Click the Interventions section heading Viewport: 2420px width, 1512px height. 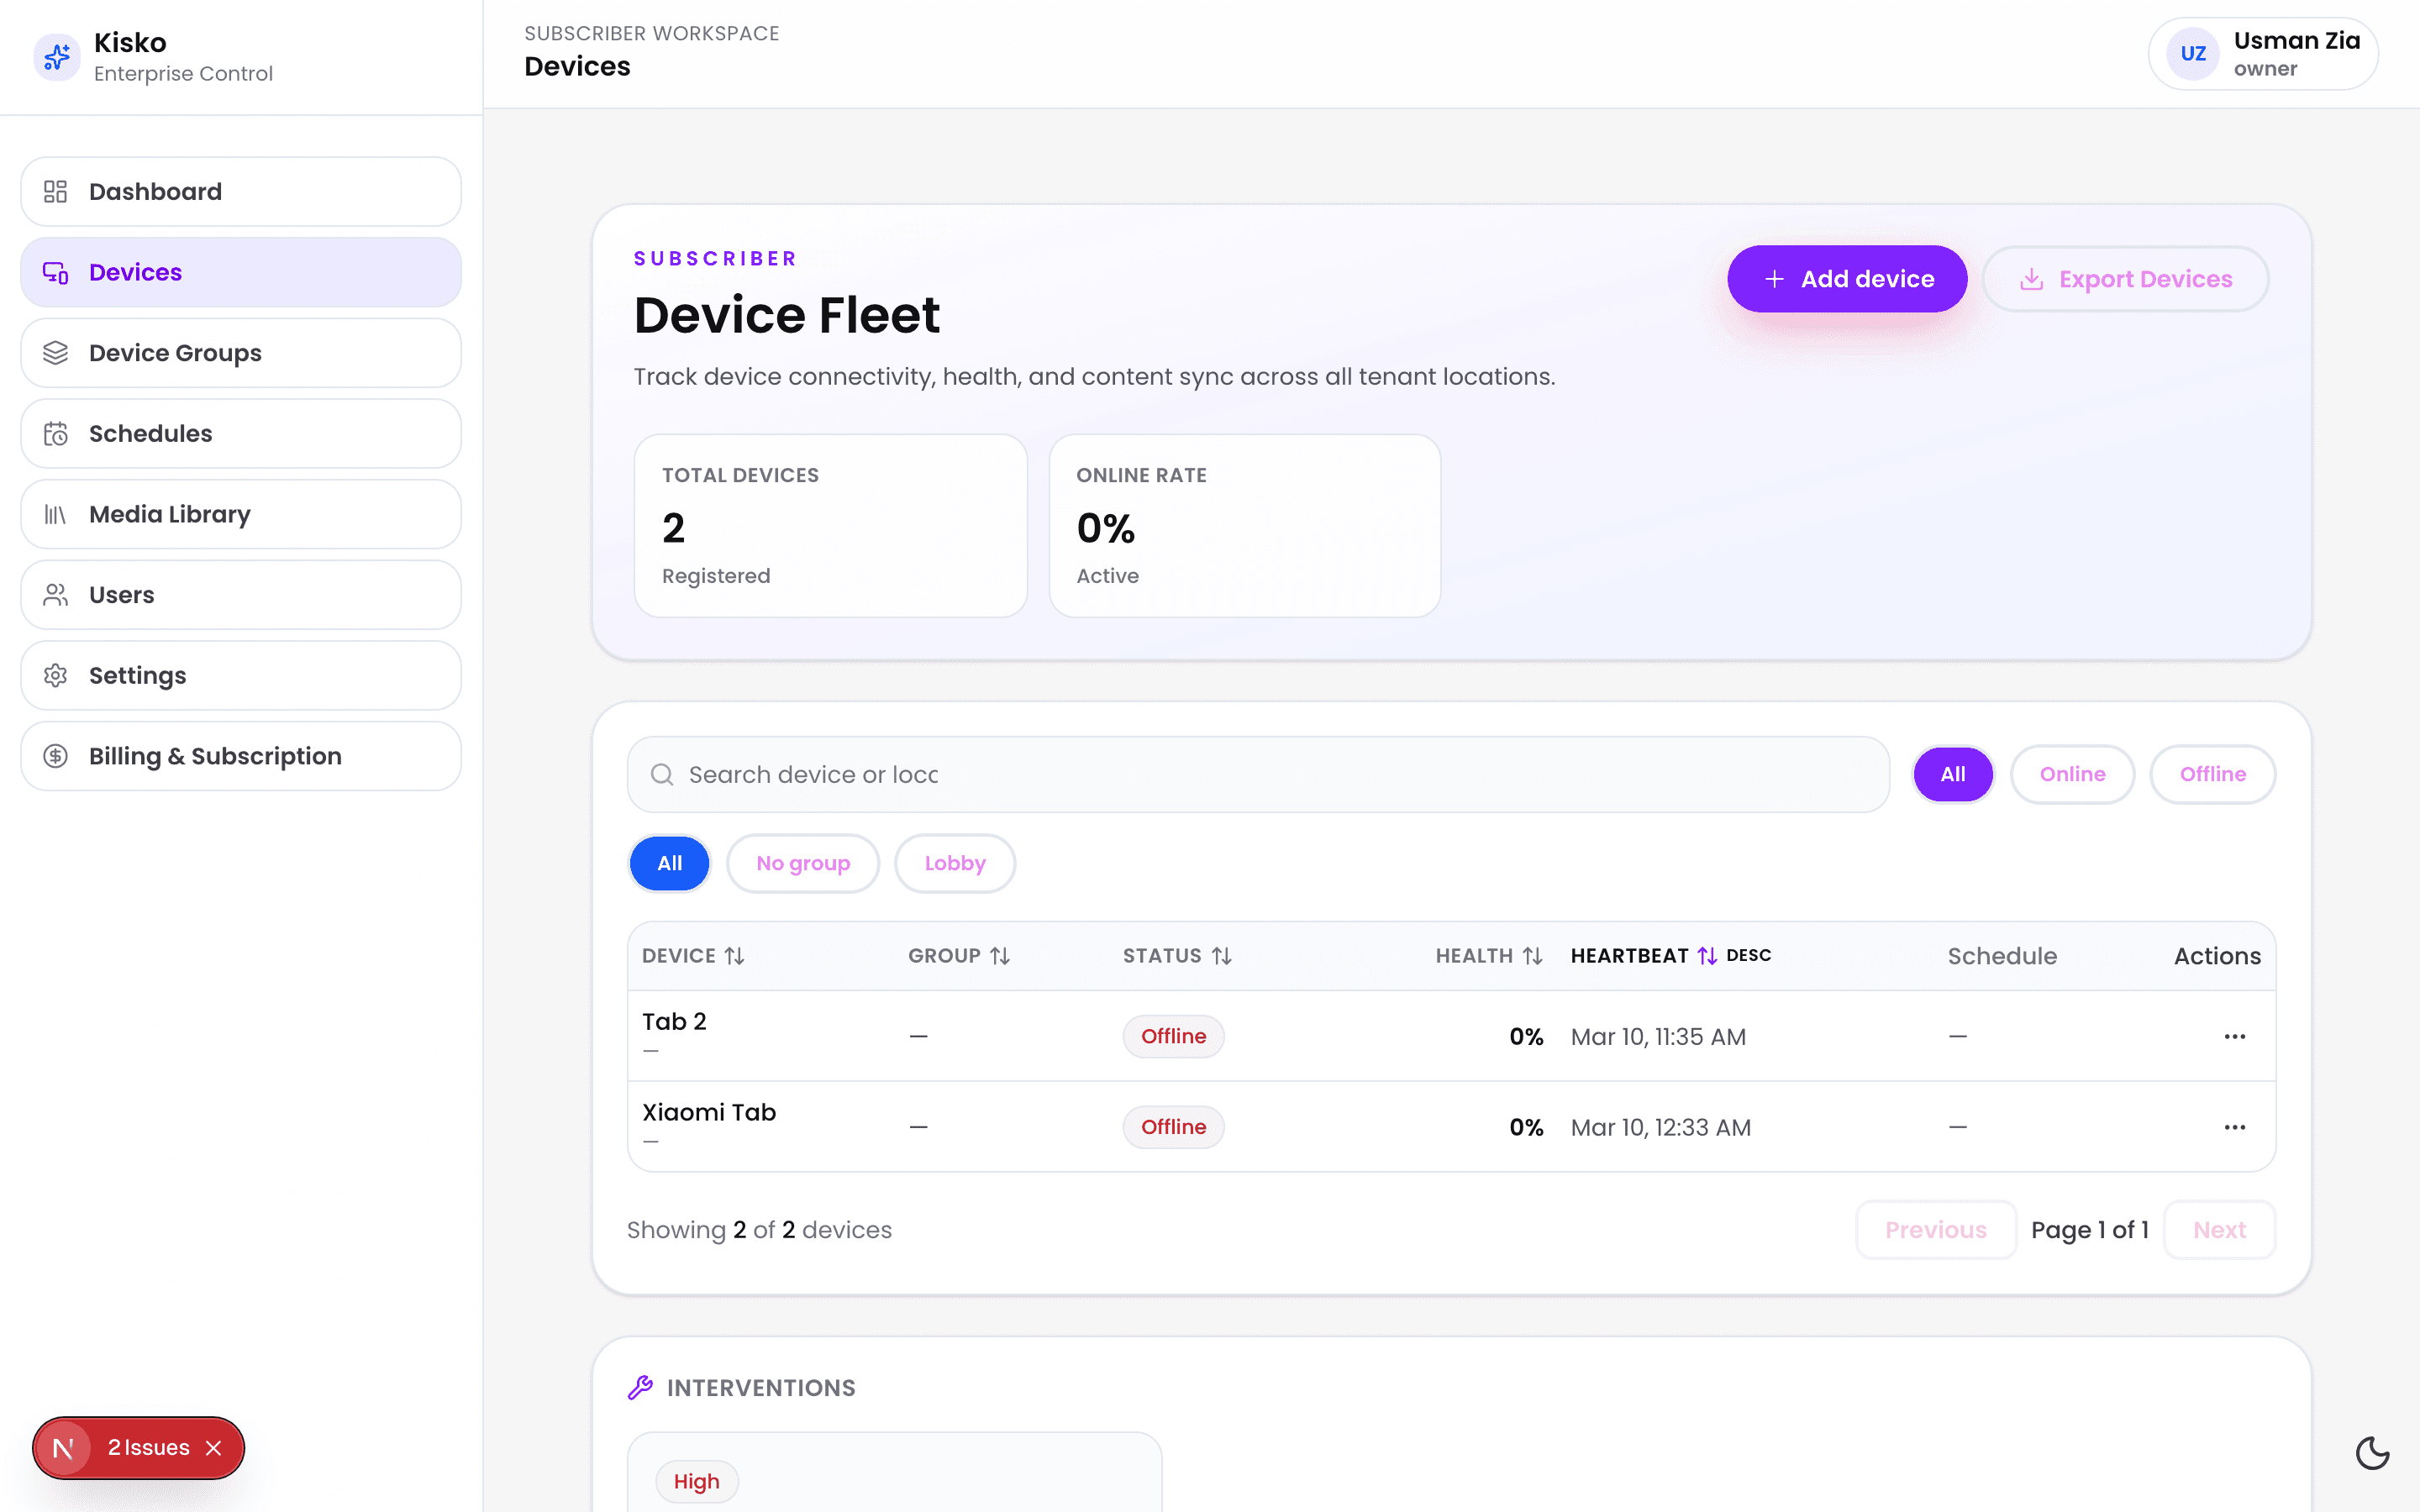[761, 1387]
